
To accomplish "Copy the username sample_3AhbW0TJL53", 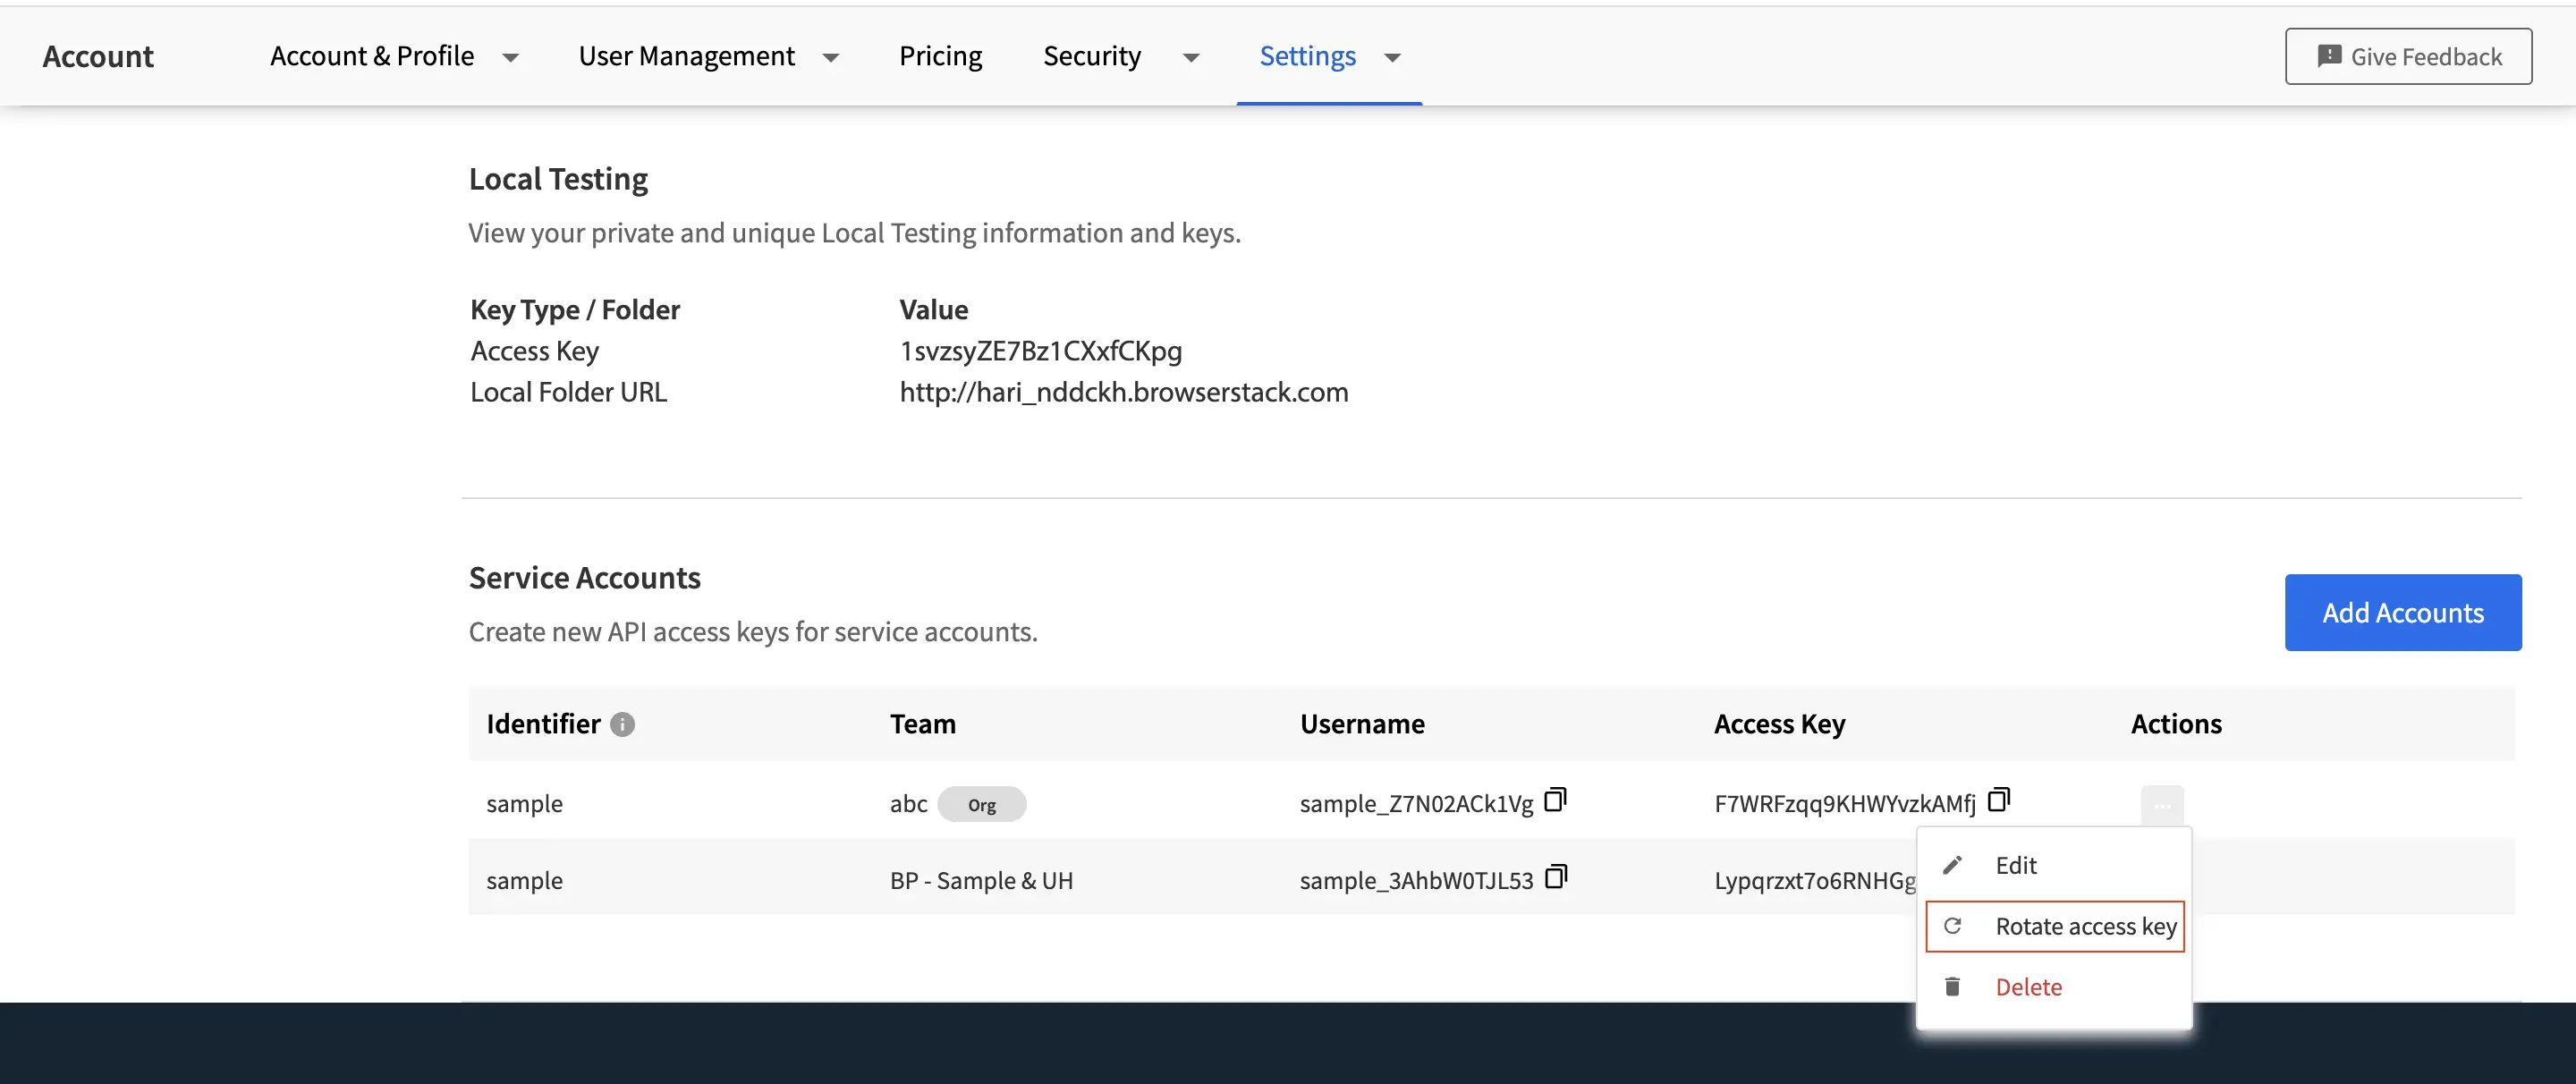I will pyautogui.click(x=1556, y=877).
